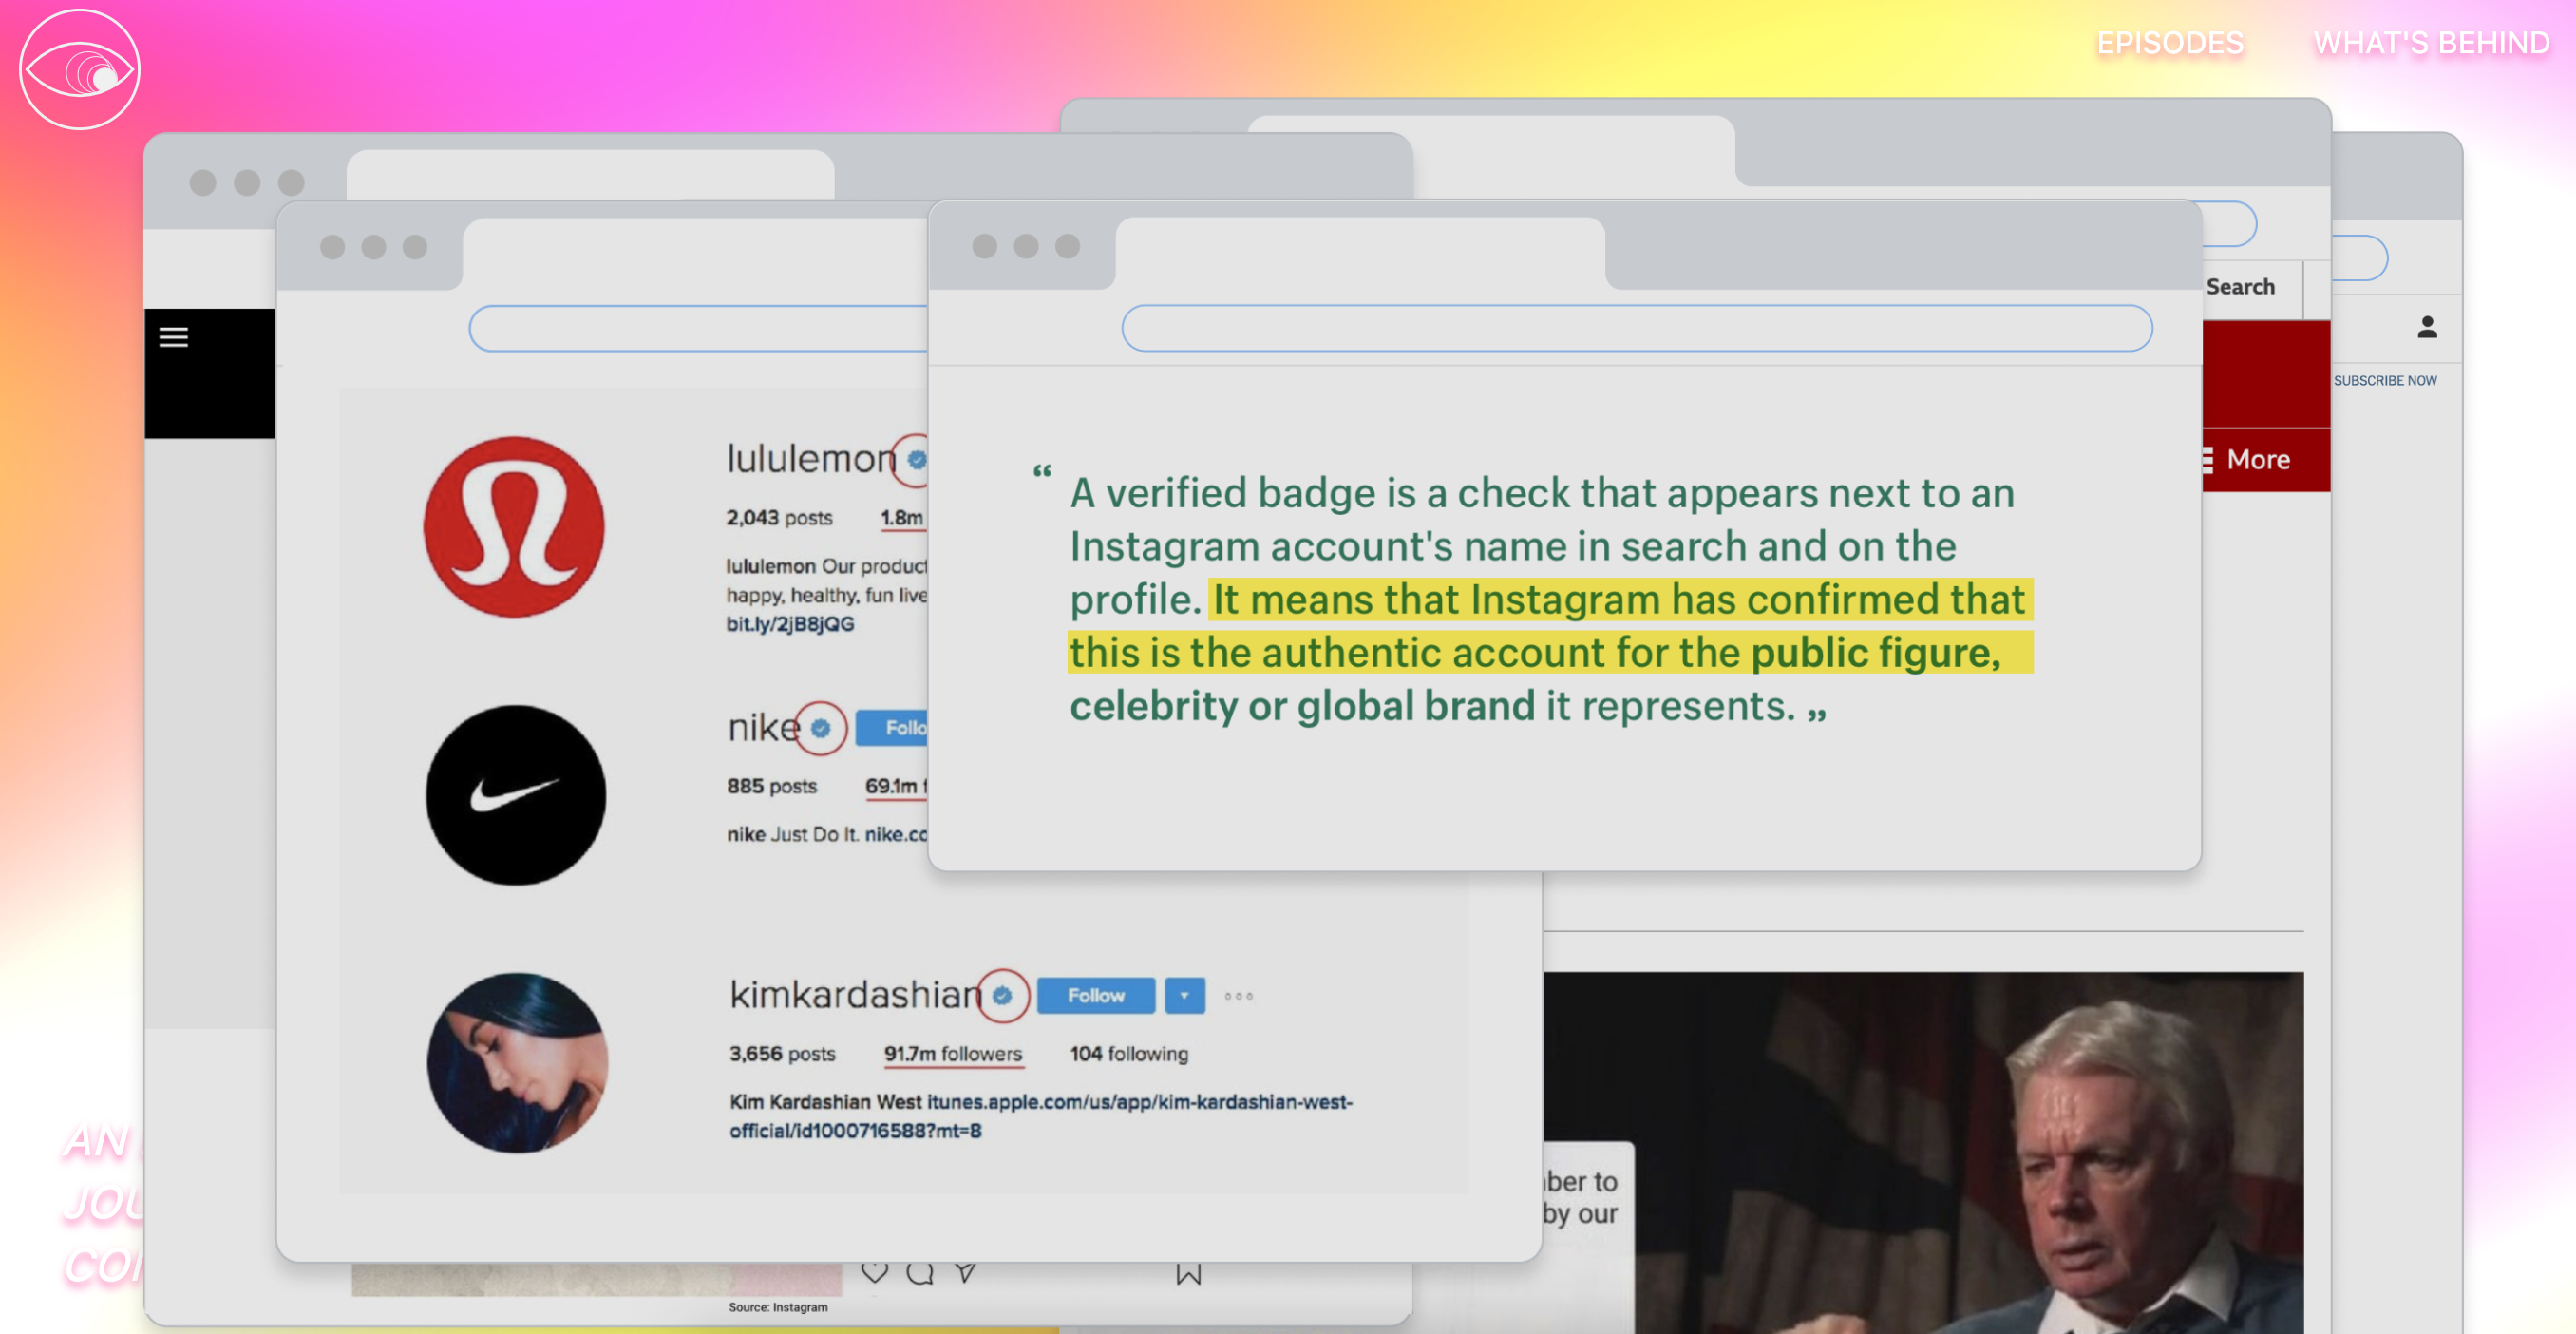Image resolution: width=2576 pixels, height=1334 pixels.
Task: Click the kimkardashian username
Action: (x=855, y=995)
